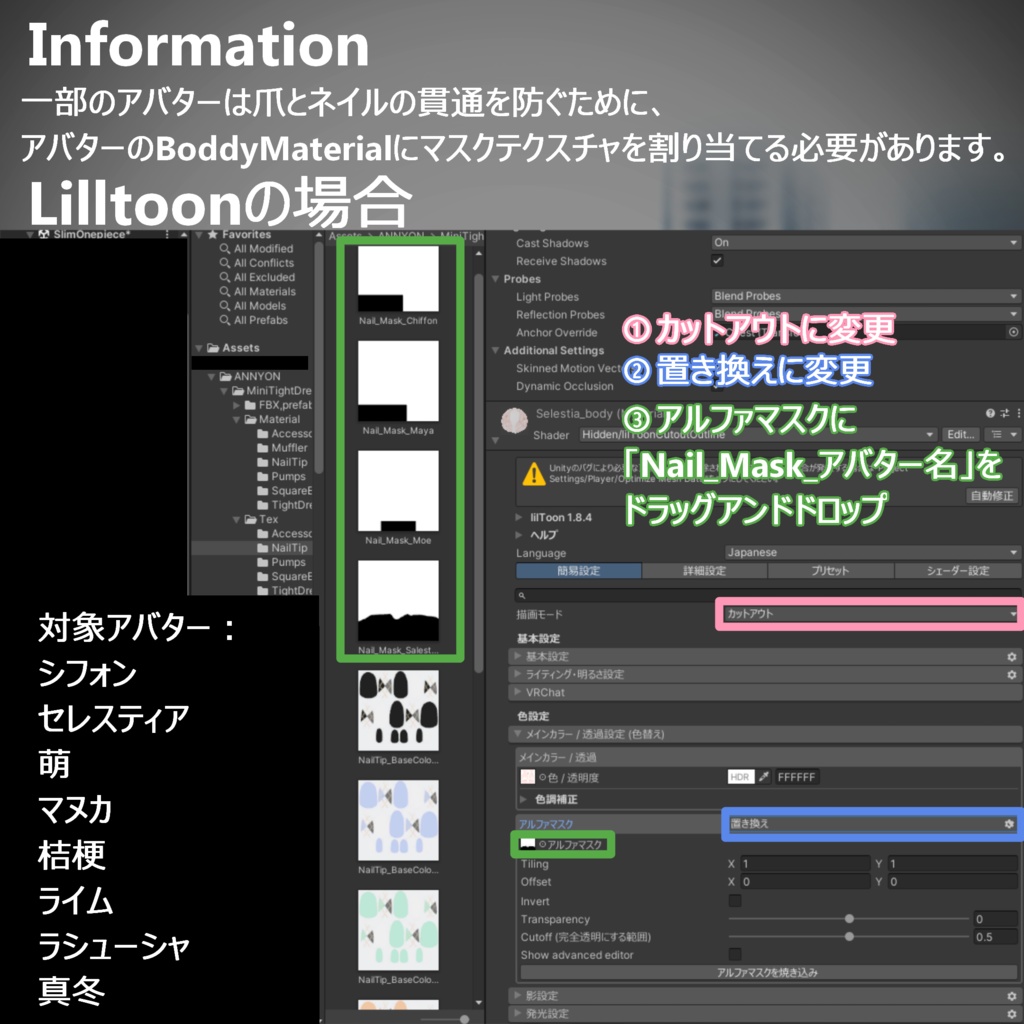Click the Edit... shader button
Screen dimensions: 1024x1024
tap(961, 434)
